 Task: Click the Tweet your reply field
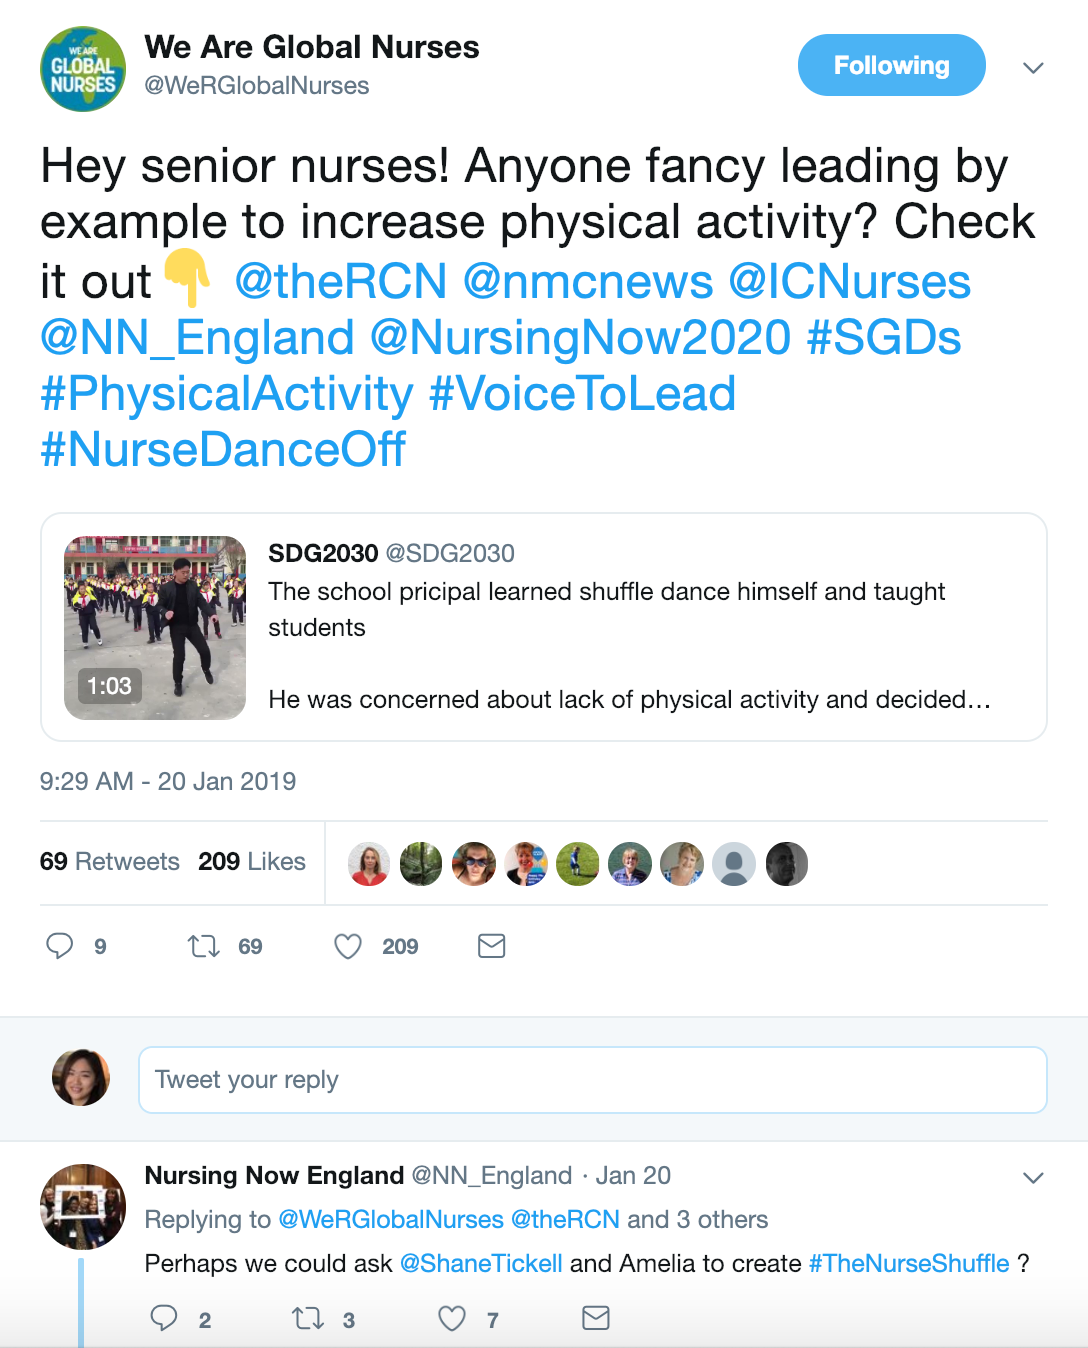(x=592, y=1080)
